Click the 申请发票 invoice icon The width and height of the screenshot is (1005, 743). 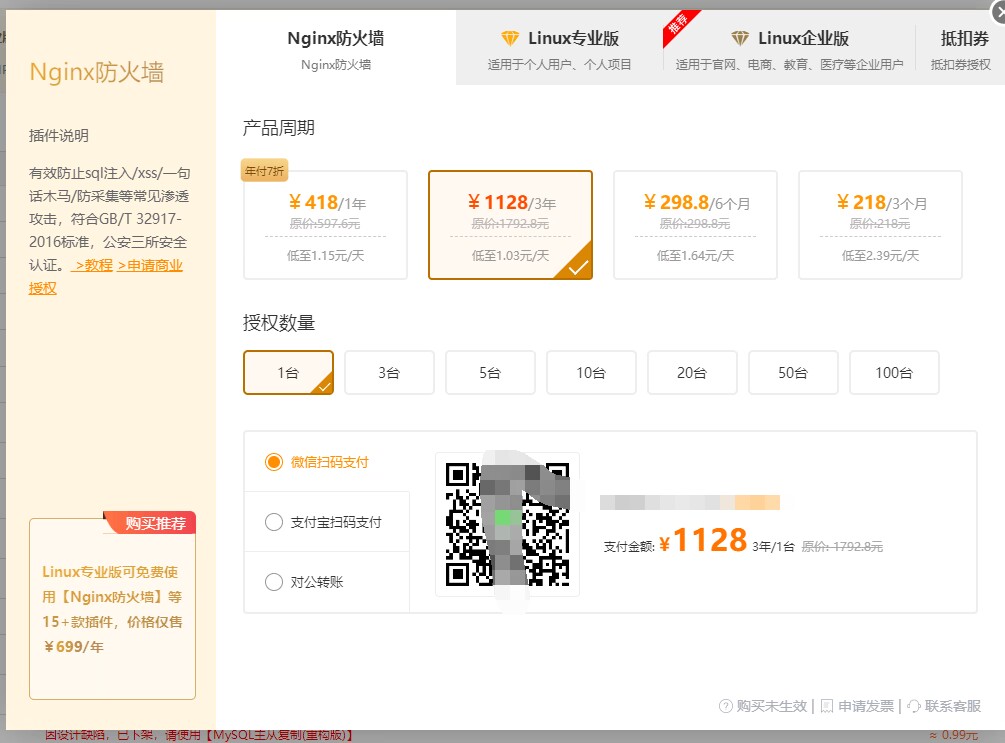pos(827,706)
